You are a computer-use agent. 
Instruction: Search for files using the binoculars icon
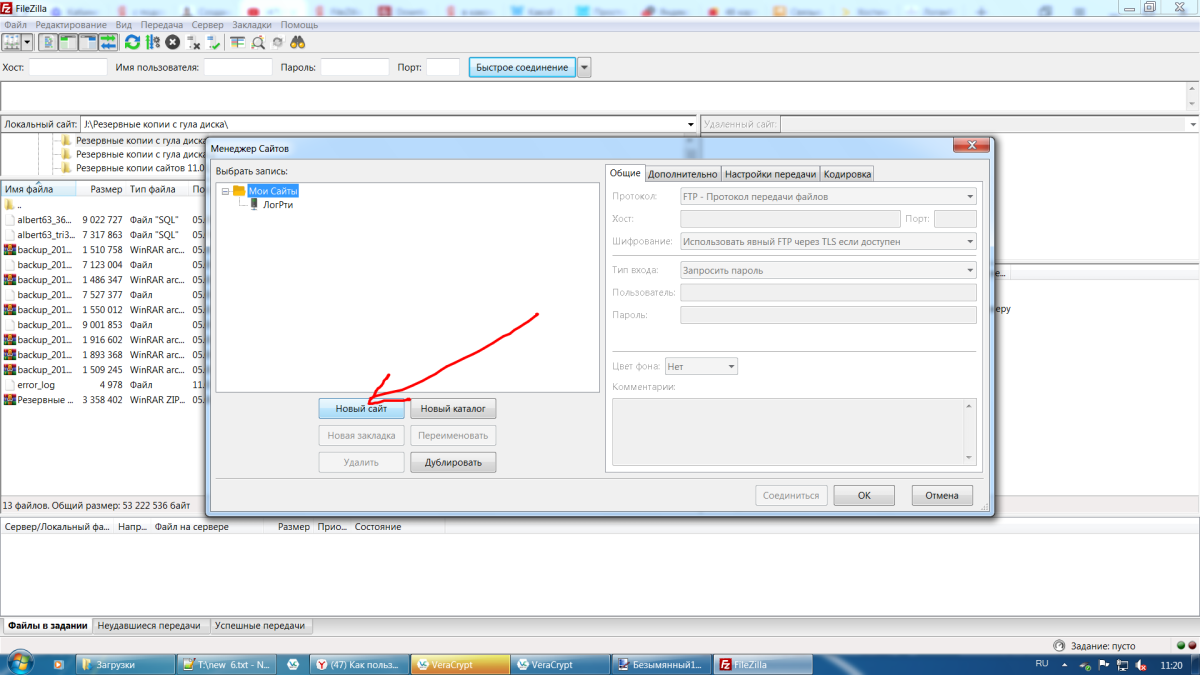click(297, 42)
